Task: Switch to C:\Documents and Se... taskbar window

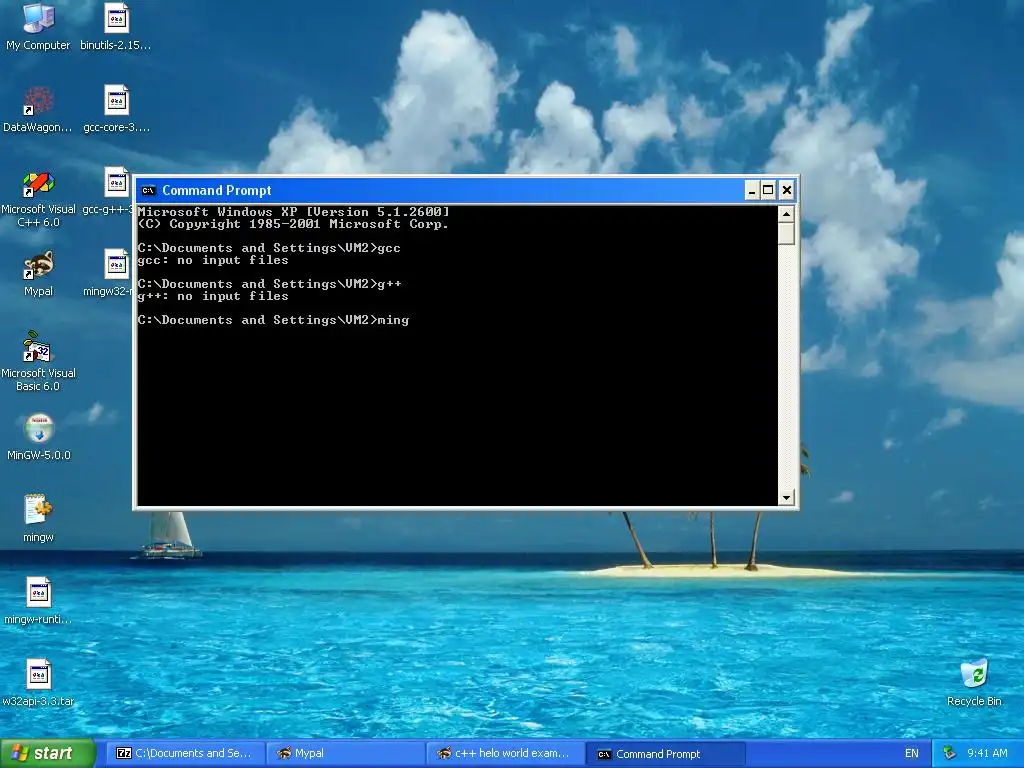Action: (187, 754)
